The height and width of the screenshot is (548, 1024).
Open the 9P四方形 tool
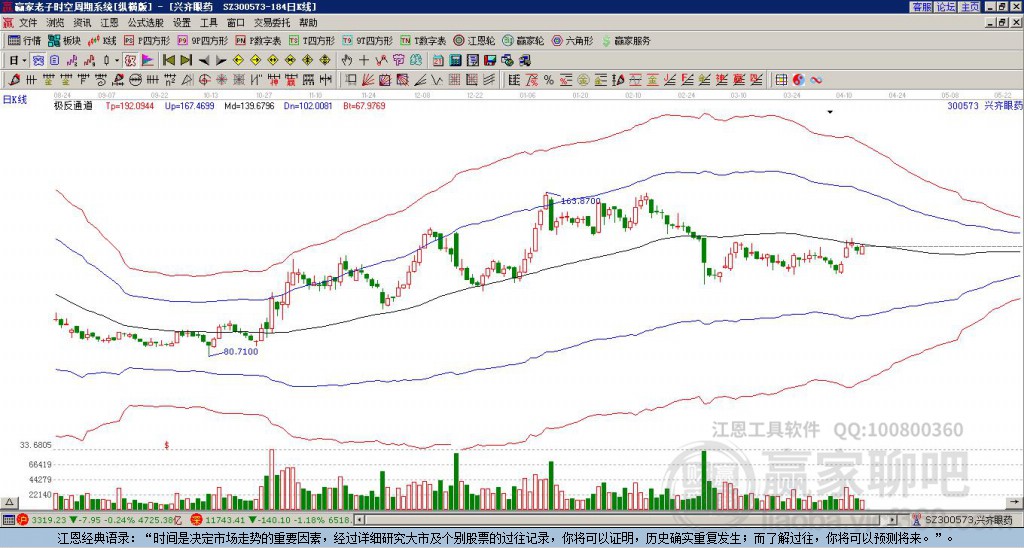202,40
